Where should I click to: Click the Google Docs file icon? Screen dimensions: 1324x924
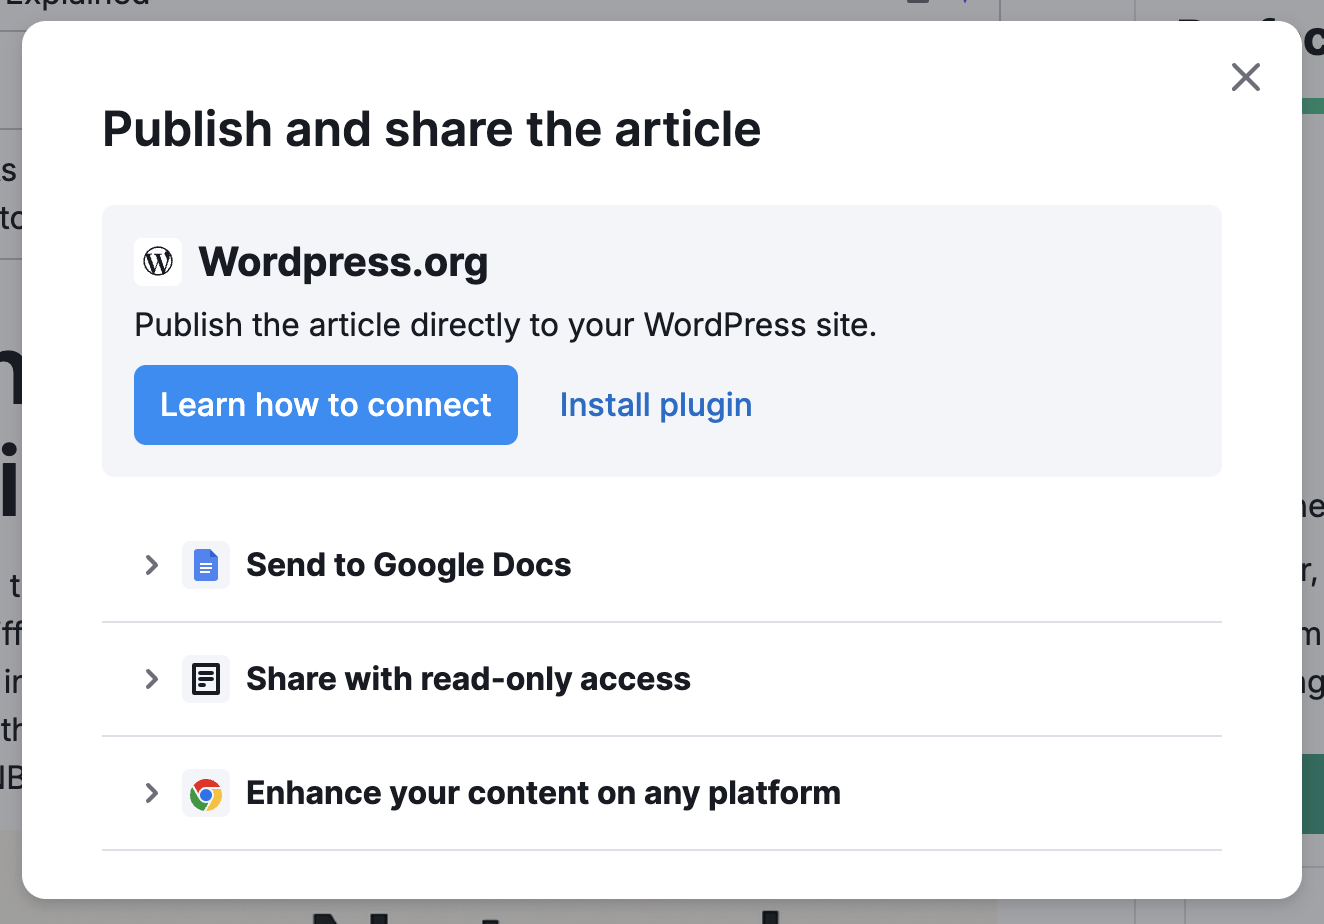tap(206, 566)
